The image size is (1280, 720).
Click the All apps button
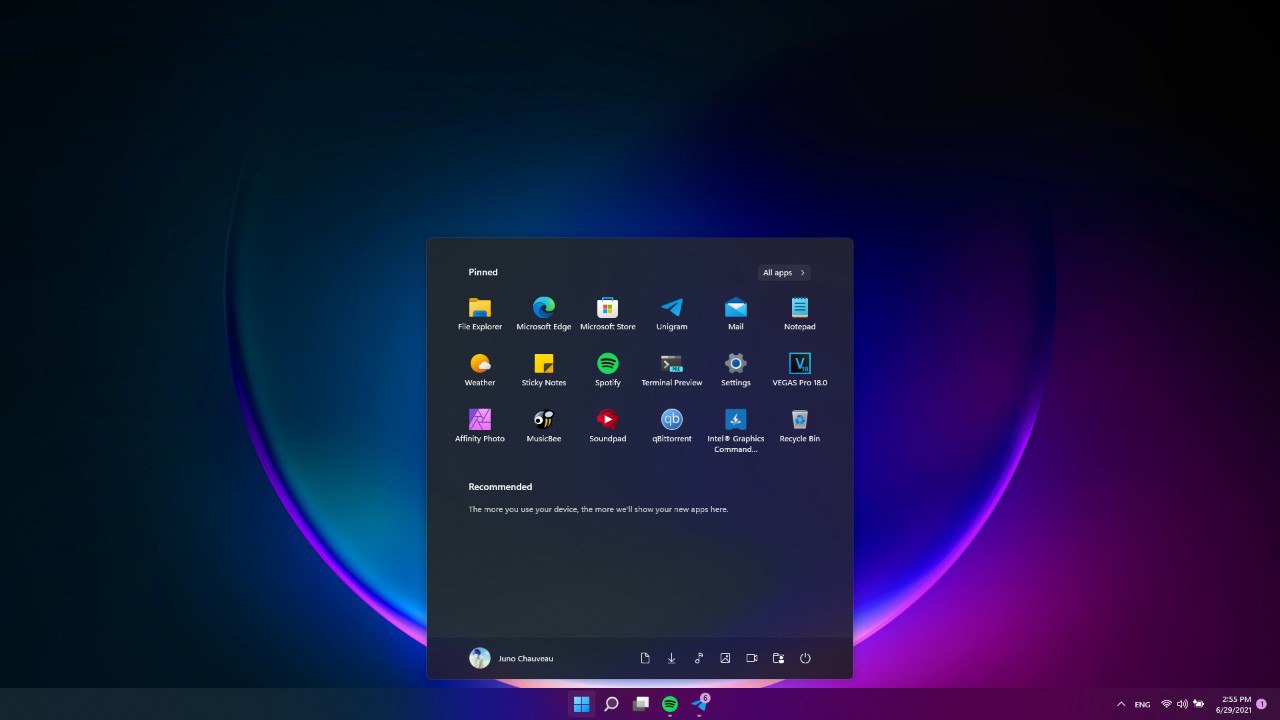tap(784, 272)
